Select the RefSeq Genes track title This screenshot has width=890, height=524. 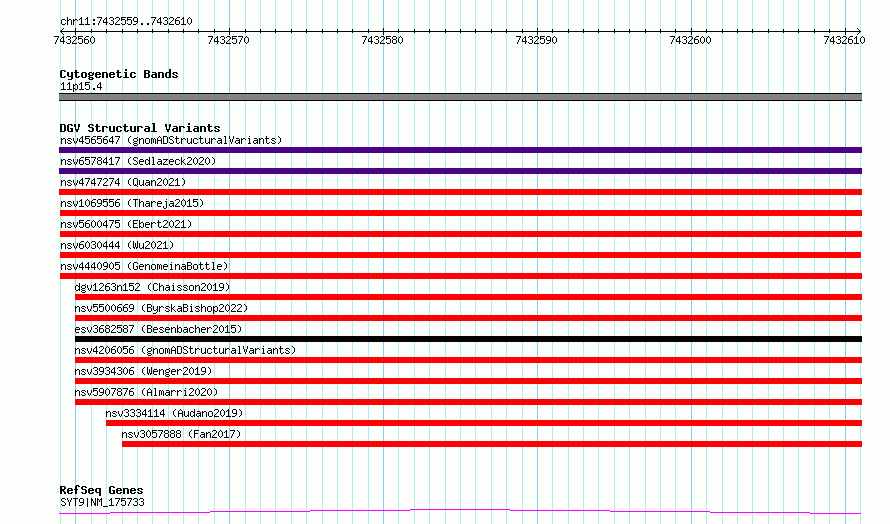pyautogui.click(x=101, y=490)
